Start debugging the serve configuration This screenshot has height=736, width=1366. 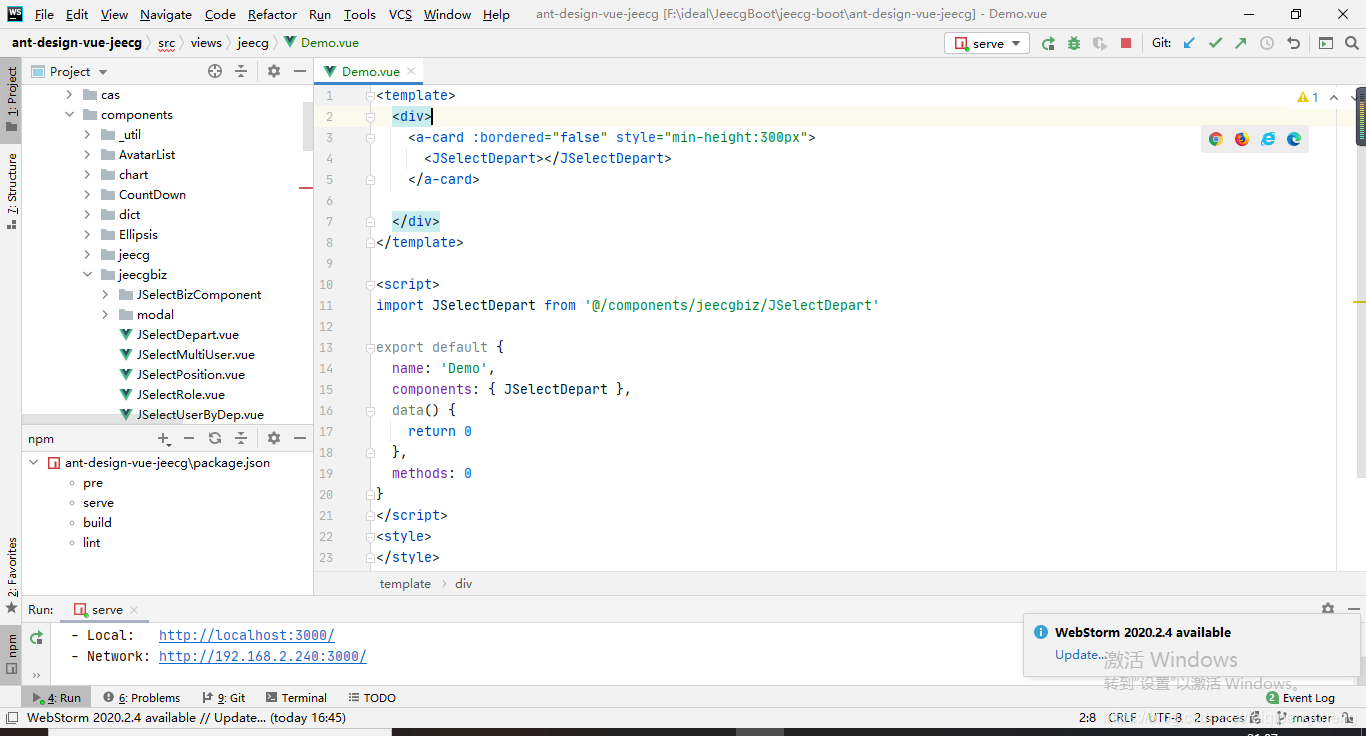coord(1073,43)
